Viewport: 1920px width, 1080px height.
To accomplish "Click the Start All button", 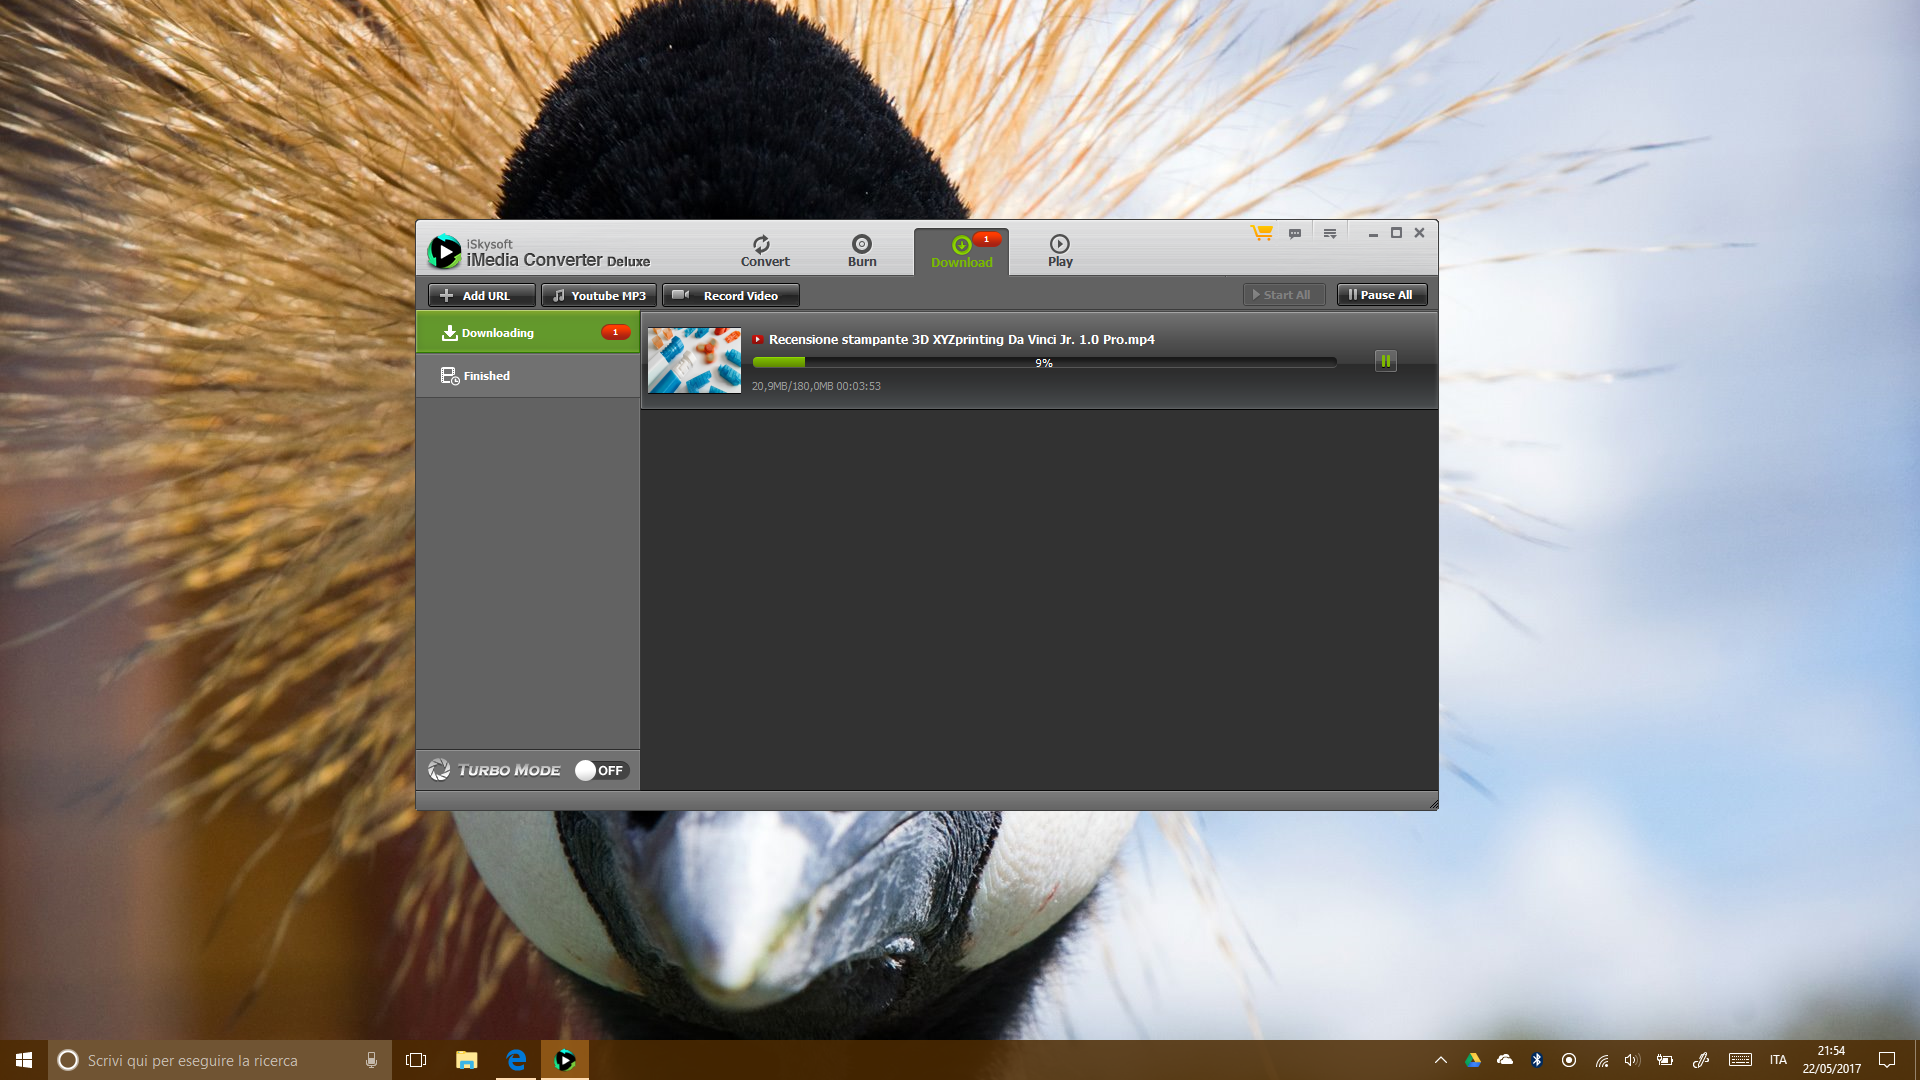I will coord(1284,295).
